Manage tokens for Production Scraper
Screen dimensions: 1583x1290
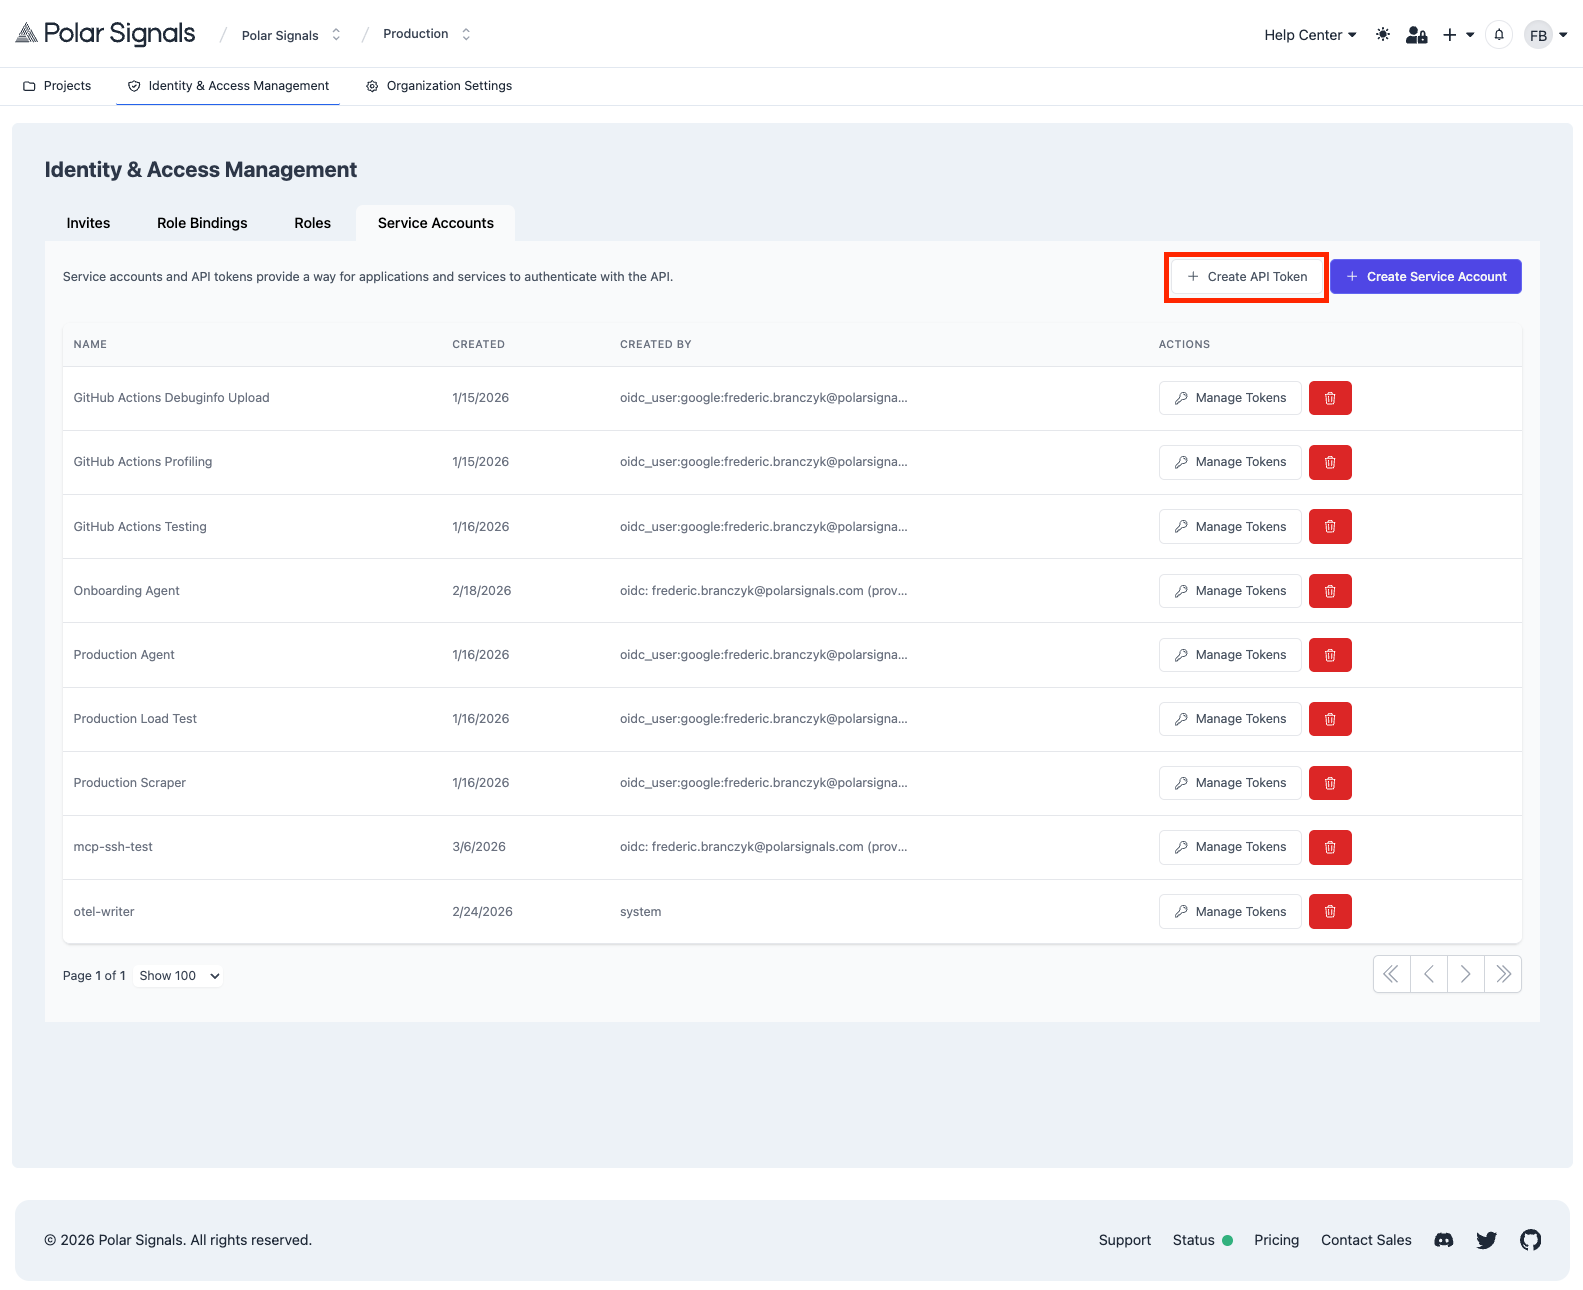1230,783
